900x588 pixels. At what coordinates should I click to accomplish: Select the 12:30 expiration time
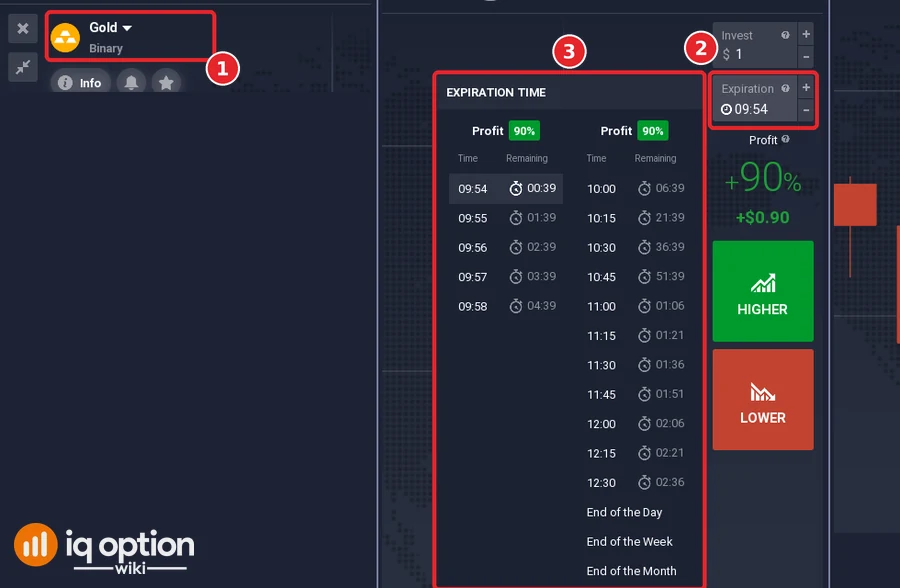click(x=635, y=482)
